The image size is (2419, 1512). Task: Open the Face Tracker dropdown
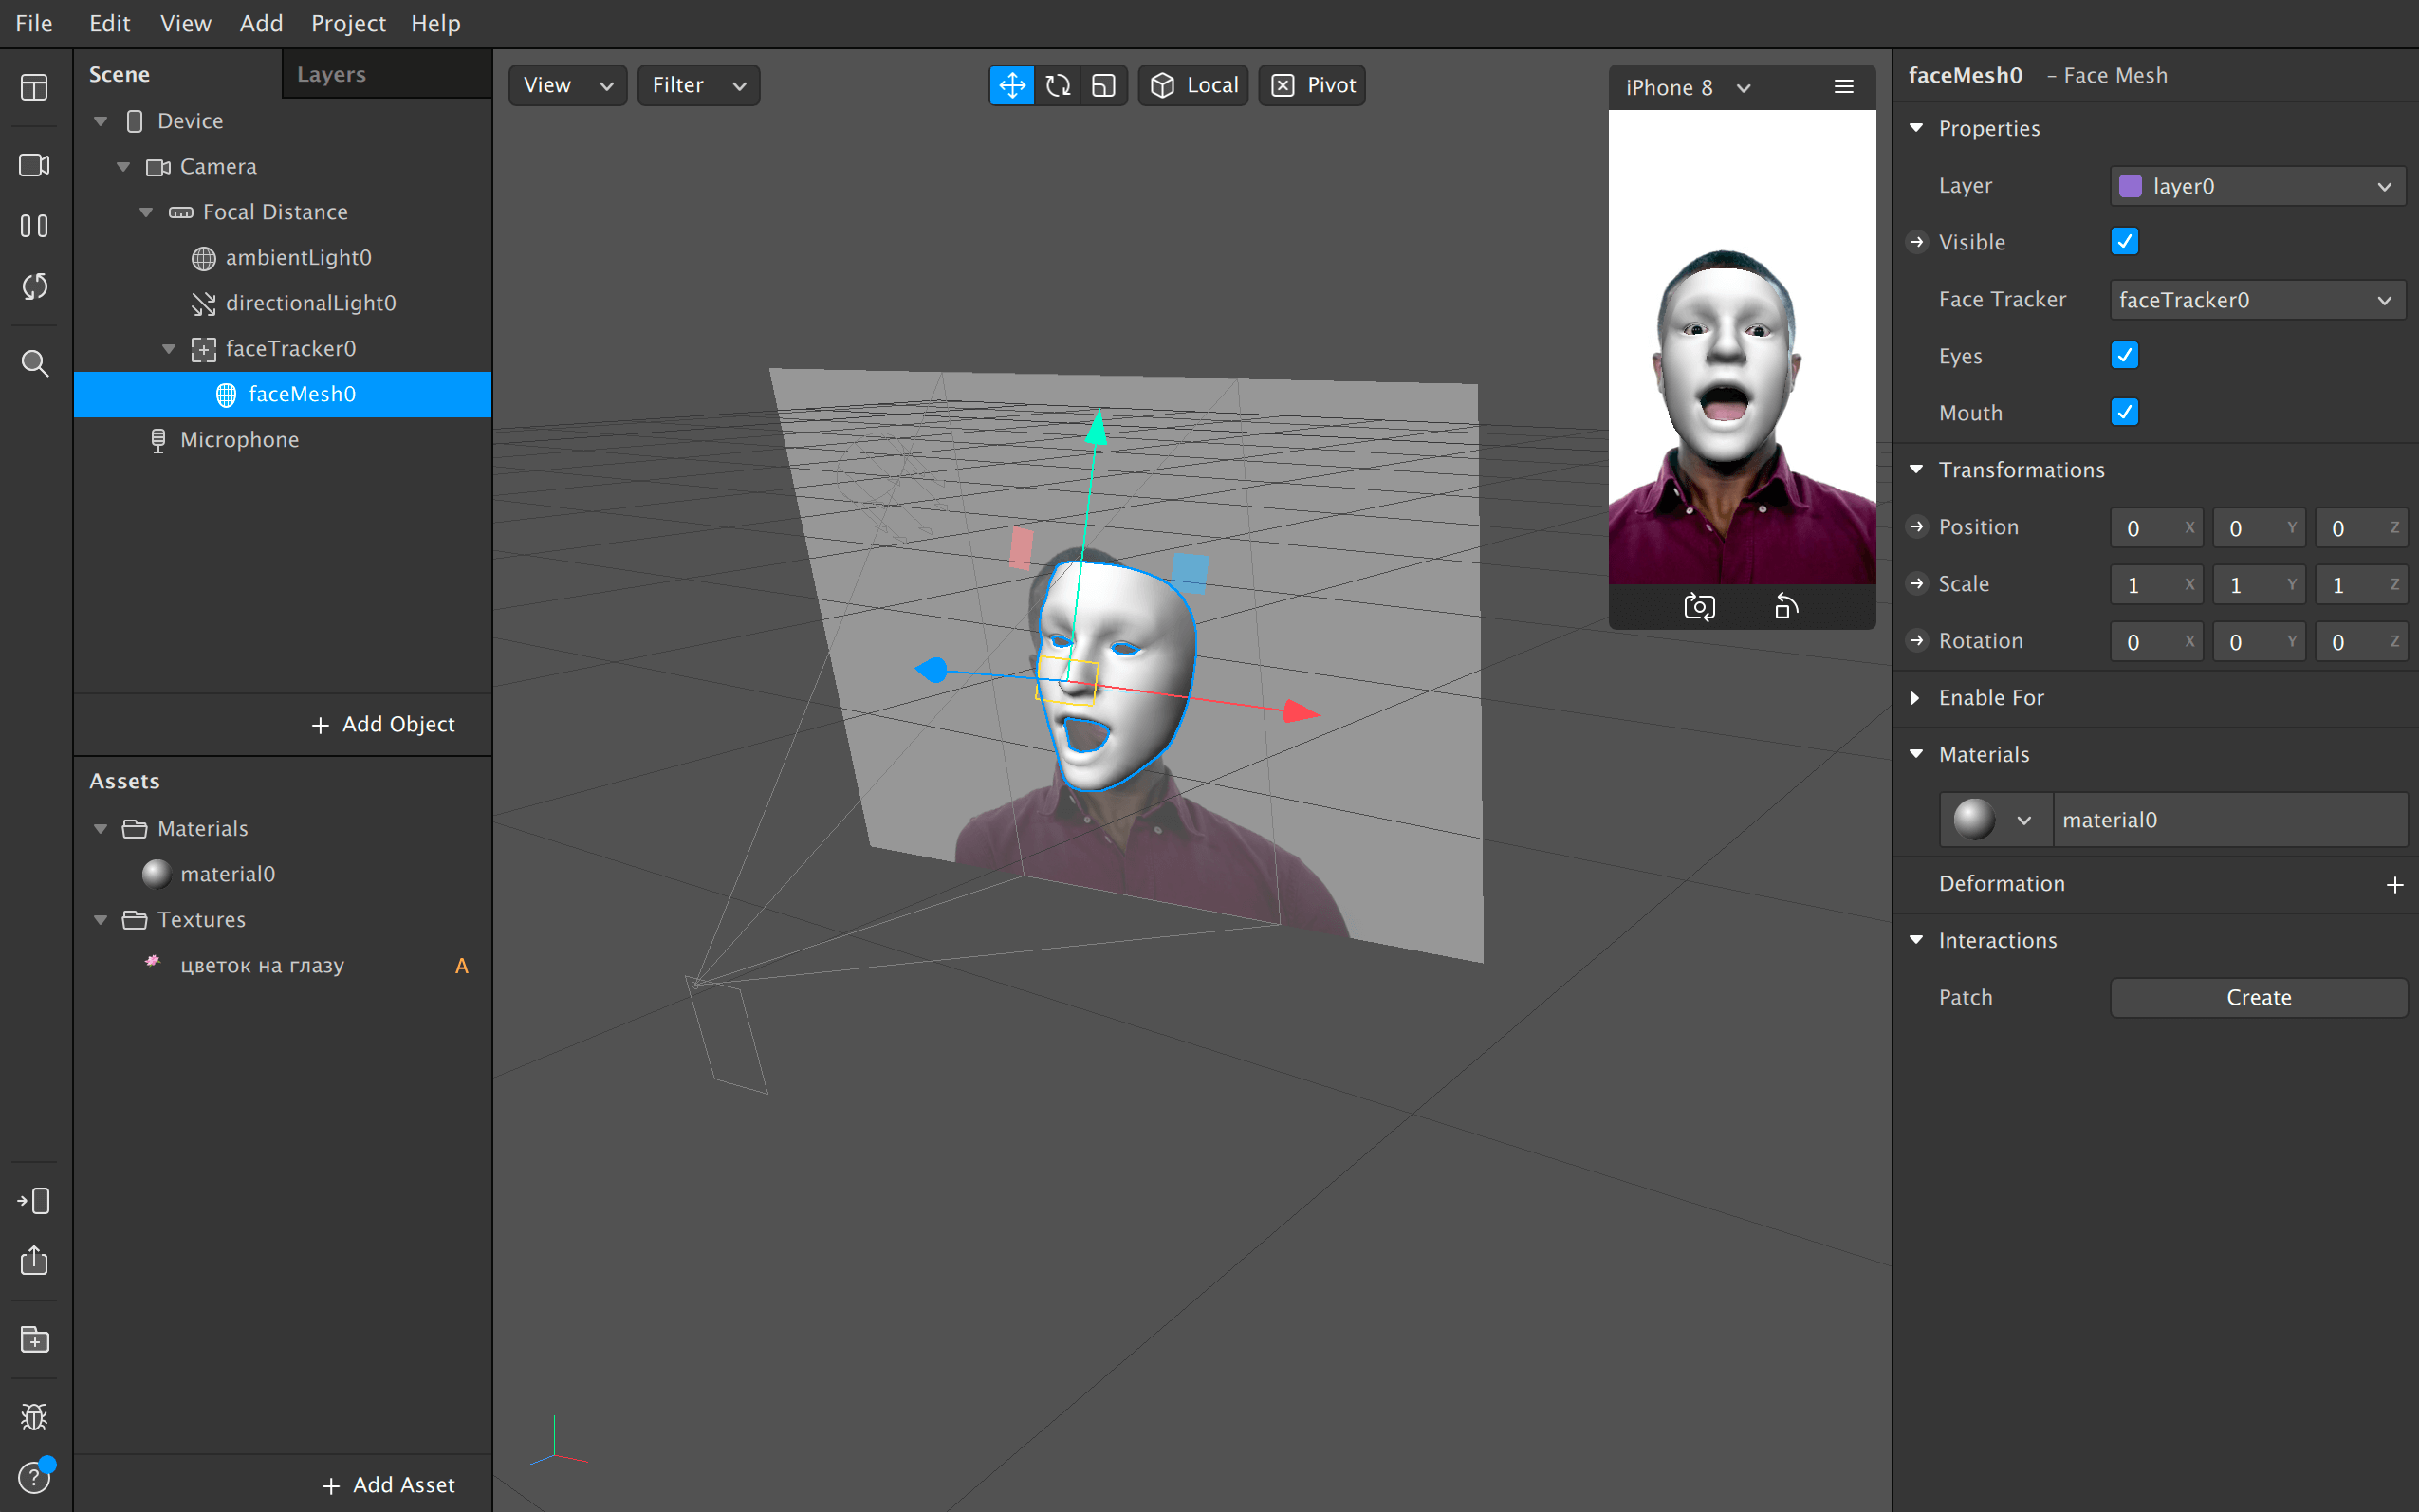click(2258, 300)
